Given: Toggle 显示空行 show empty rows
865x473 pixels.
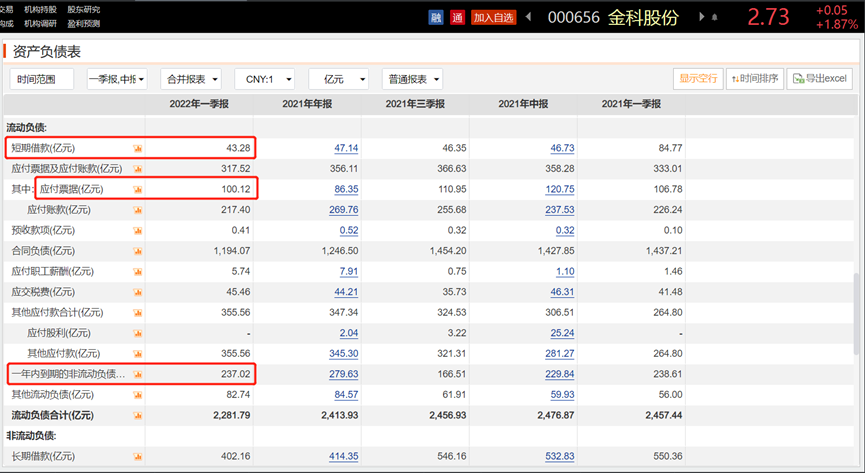Looking at the screenshot, I should 698,78.
